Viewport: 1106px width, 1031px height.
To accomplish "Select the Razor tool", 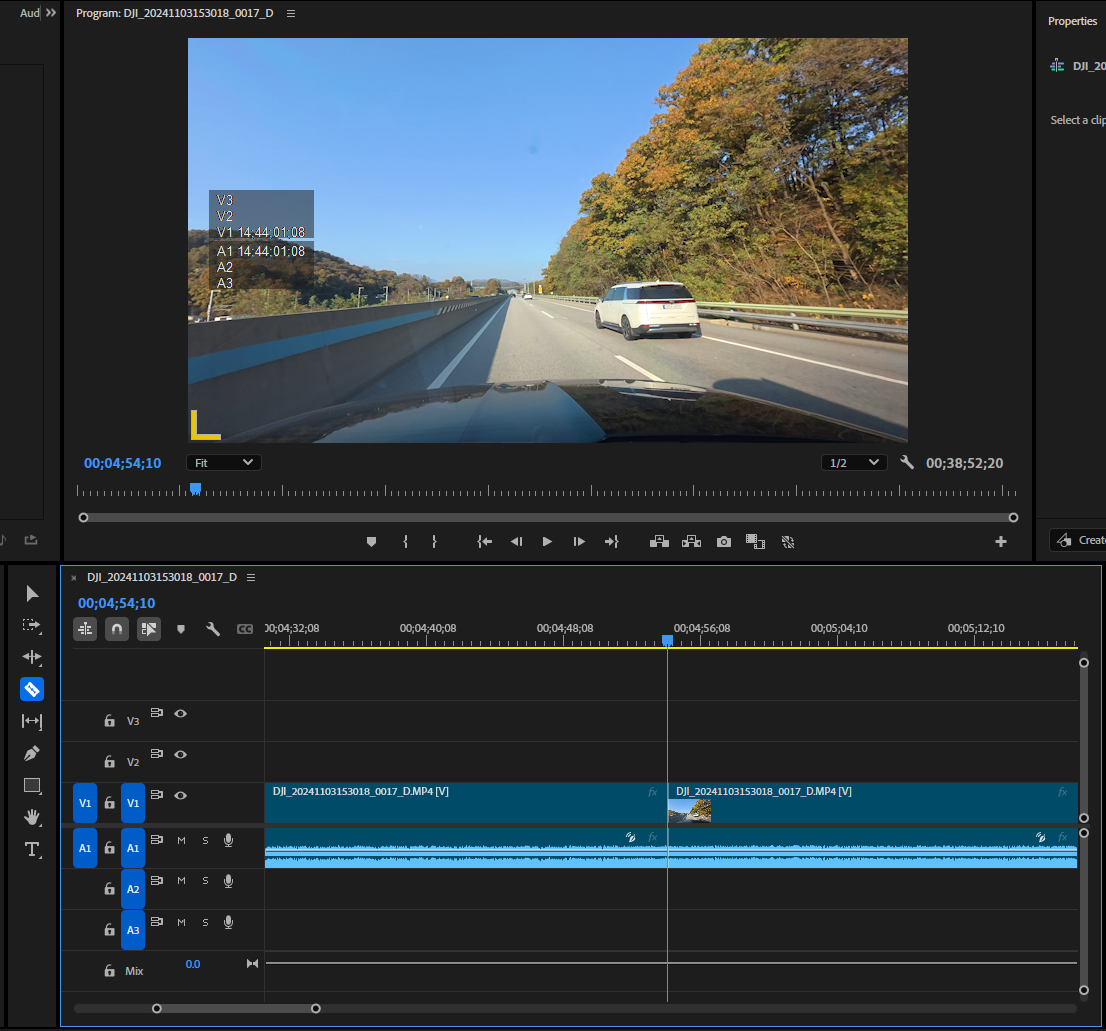I will pos(32,689).
